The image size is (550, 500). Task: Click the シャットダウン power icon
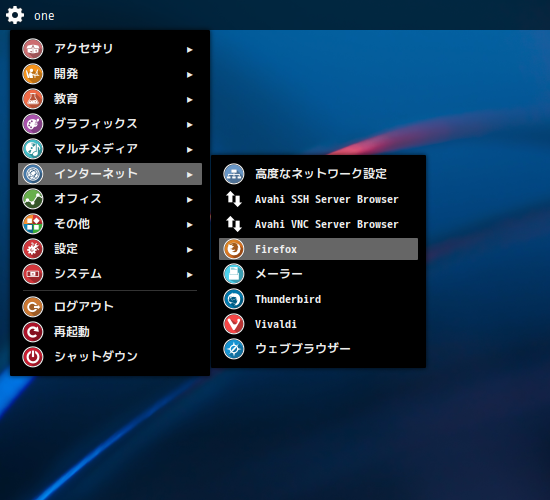click(x=33, y=357)
